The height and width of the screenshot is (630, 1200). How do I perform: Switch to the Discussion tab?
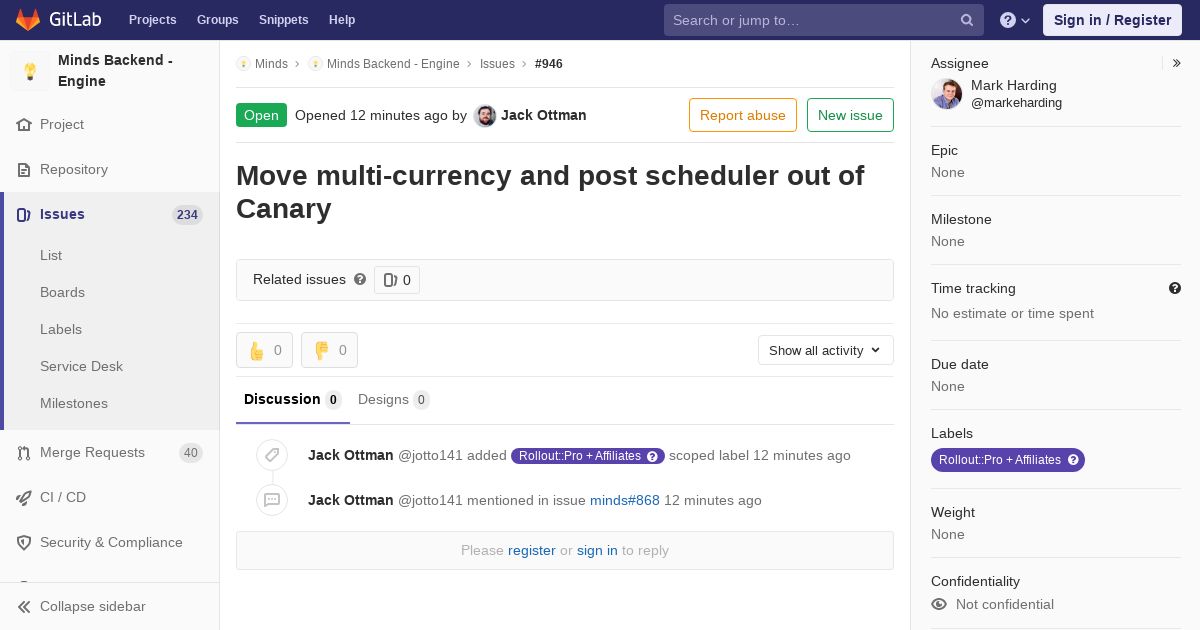point(293,400)
